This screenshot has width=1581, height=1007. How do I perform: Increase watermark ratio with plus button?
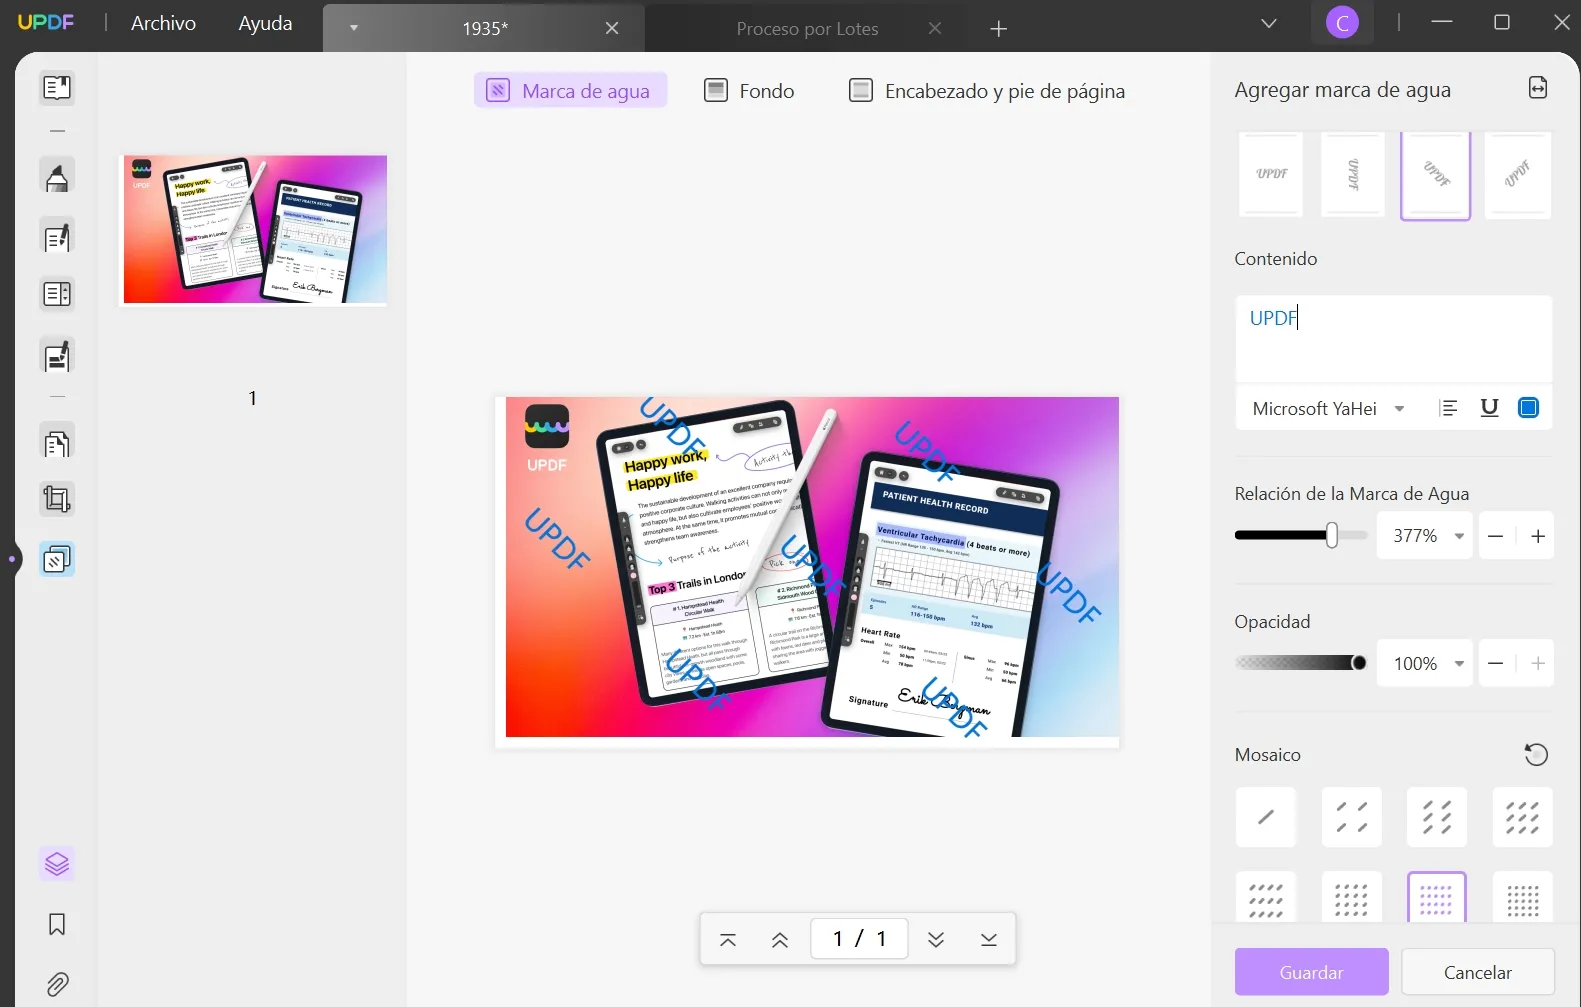(1538, 536)
